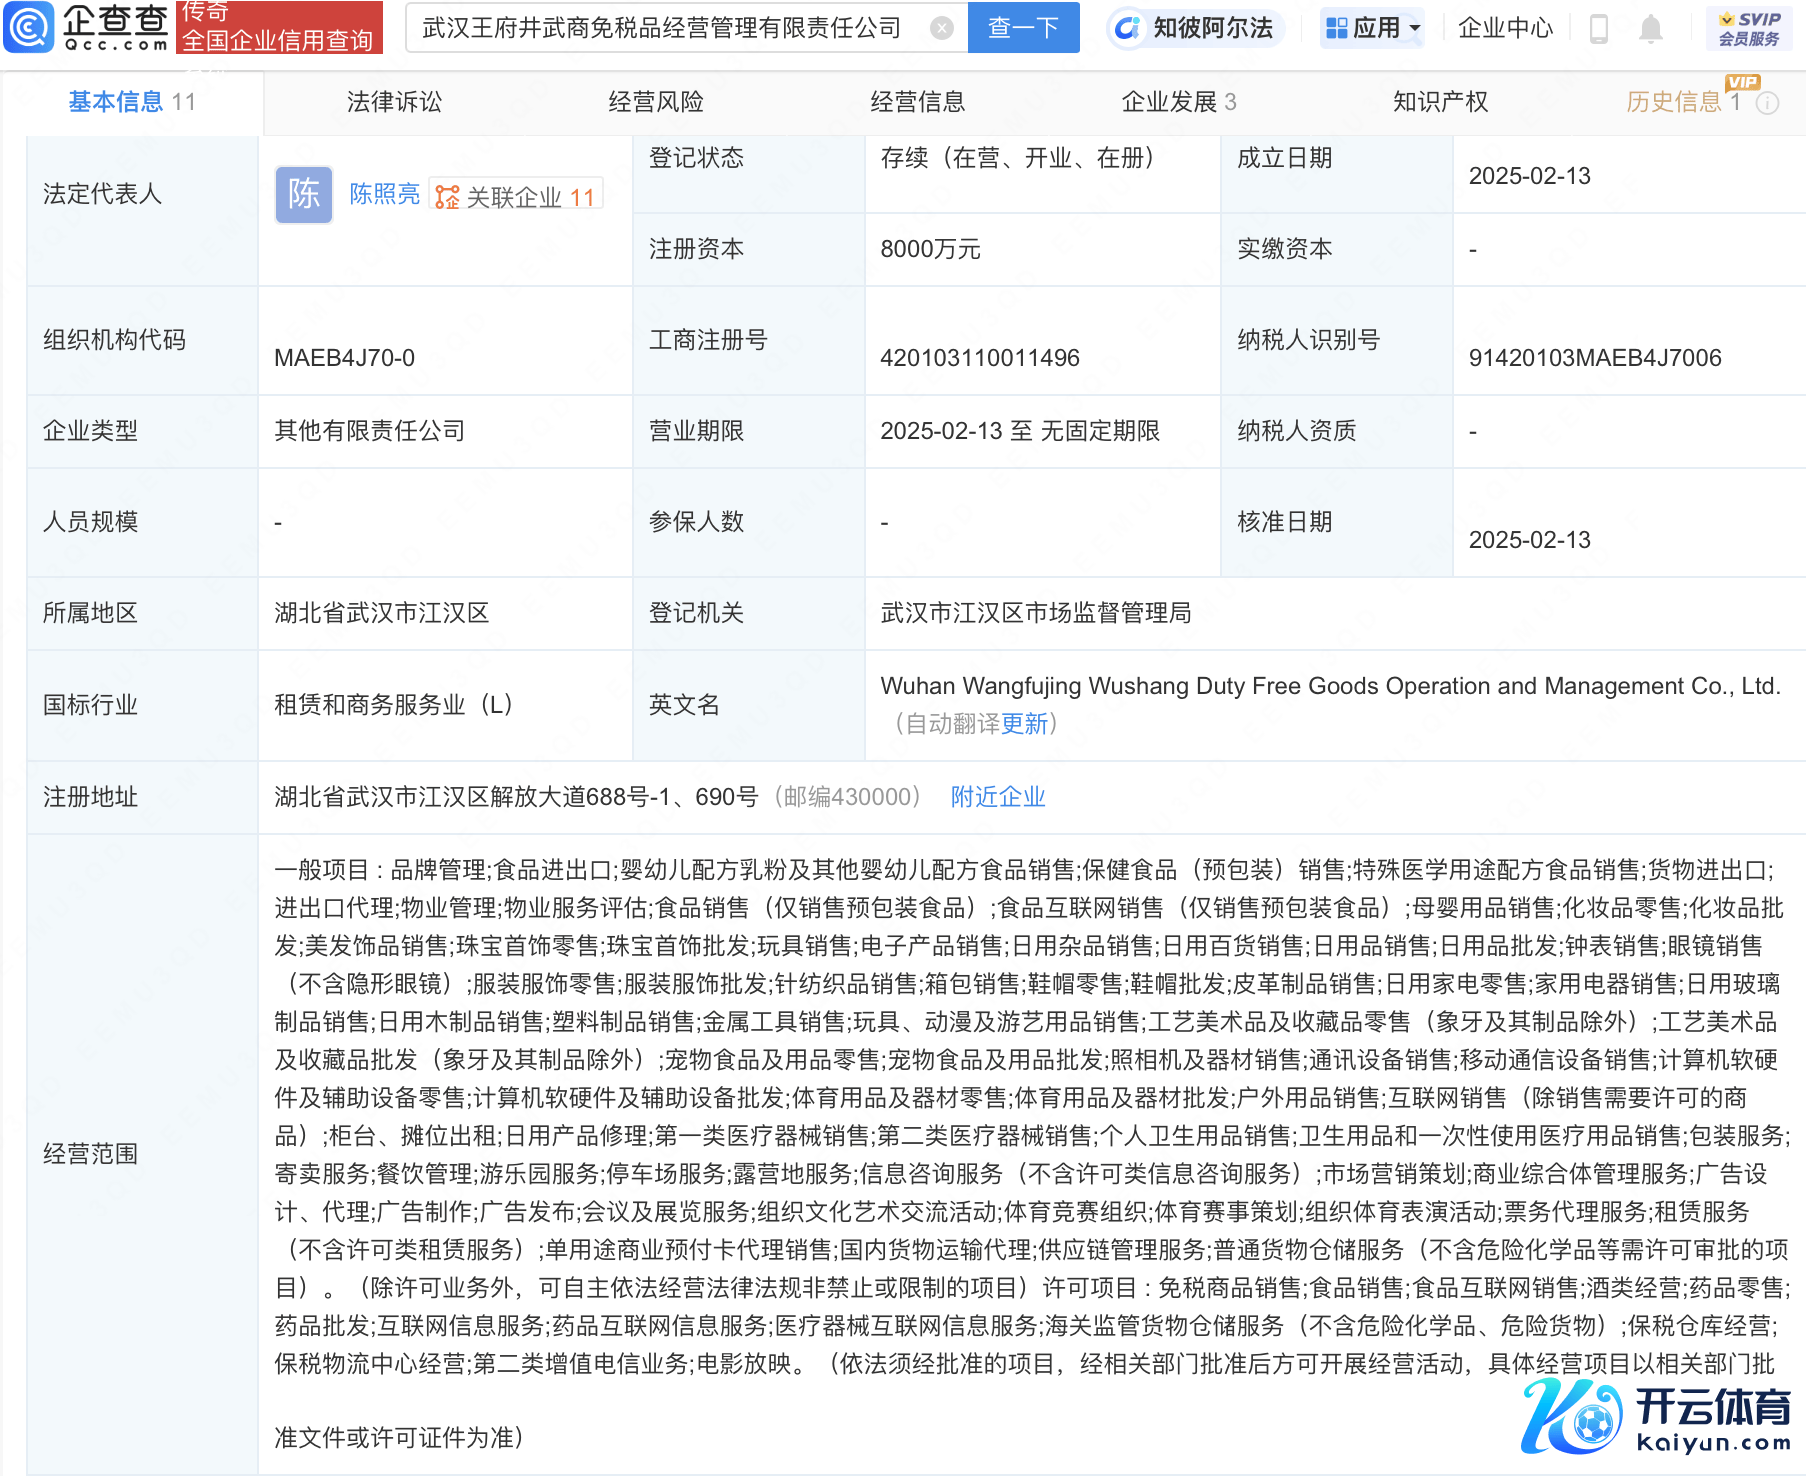
Task: Clear the search box with the X icon
Action: [941, 28]
